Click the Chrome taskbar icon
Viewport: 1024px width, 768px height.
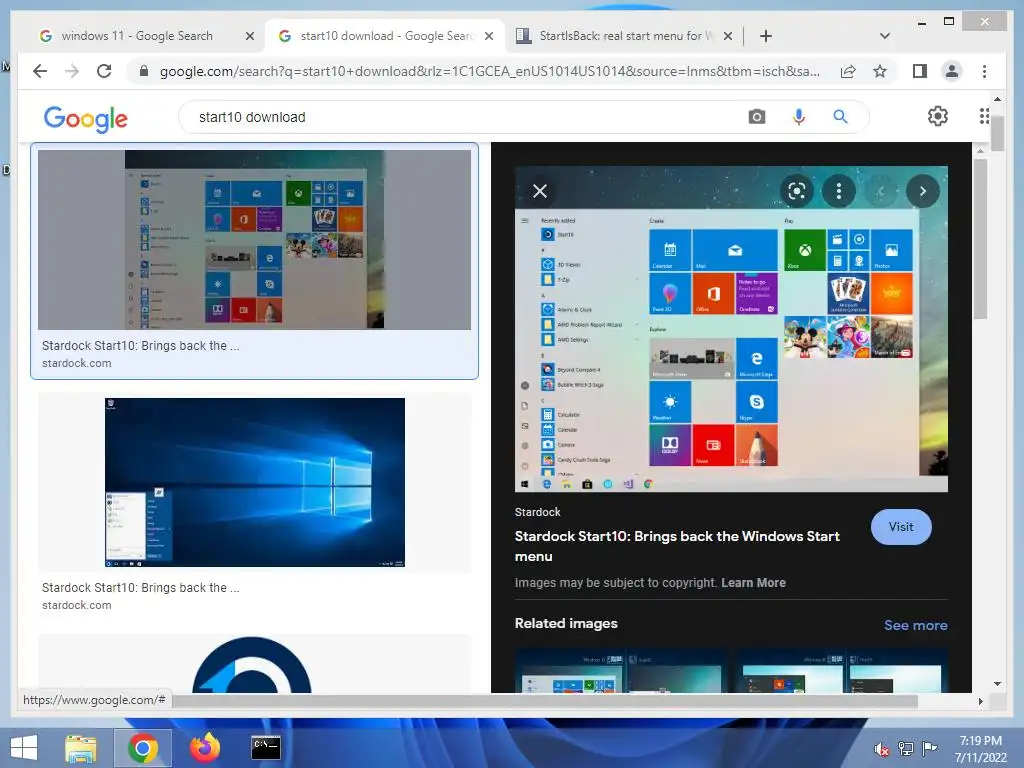point(143,748)
